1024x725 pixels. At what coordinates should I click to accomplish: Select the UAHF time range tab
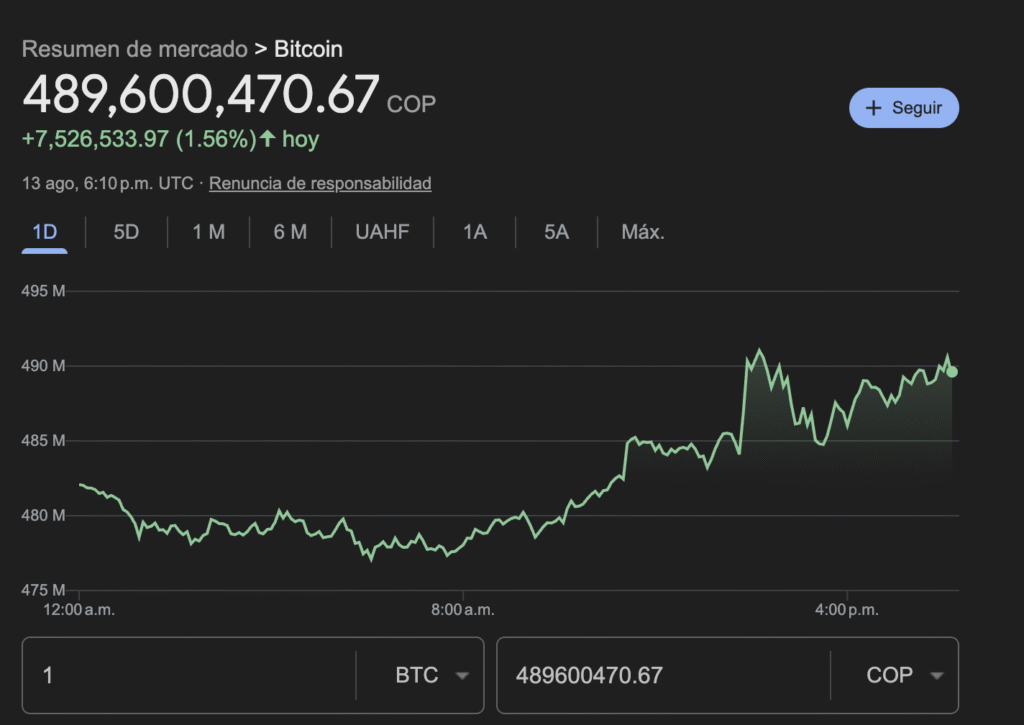click(382, 232)
